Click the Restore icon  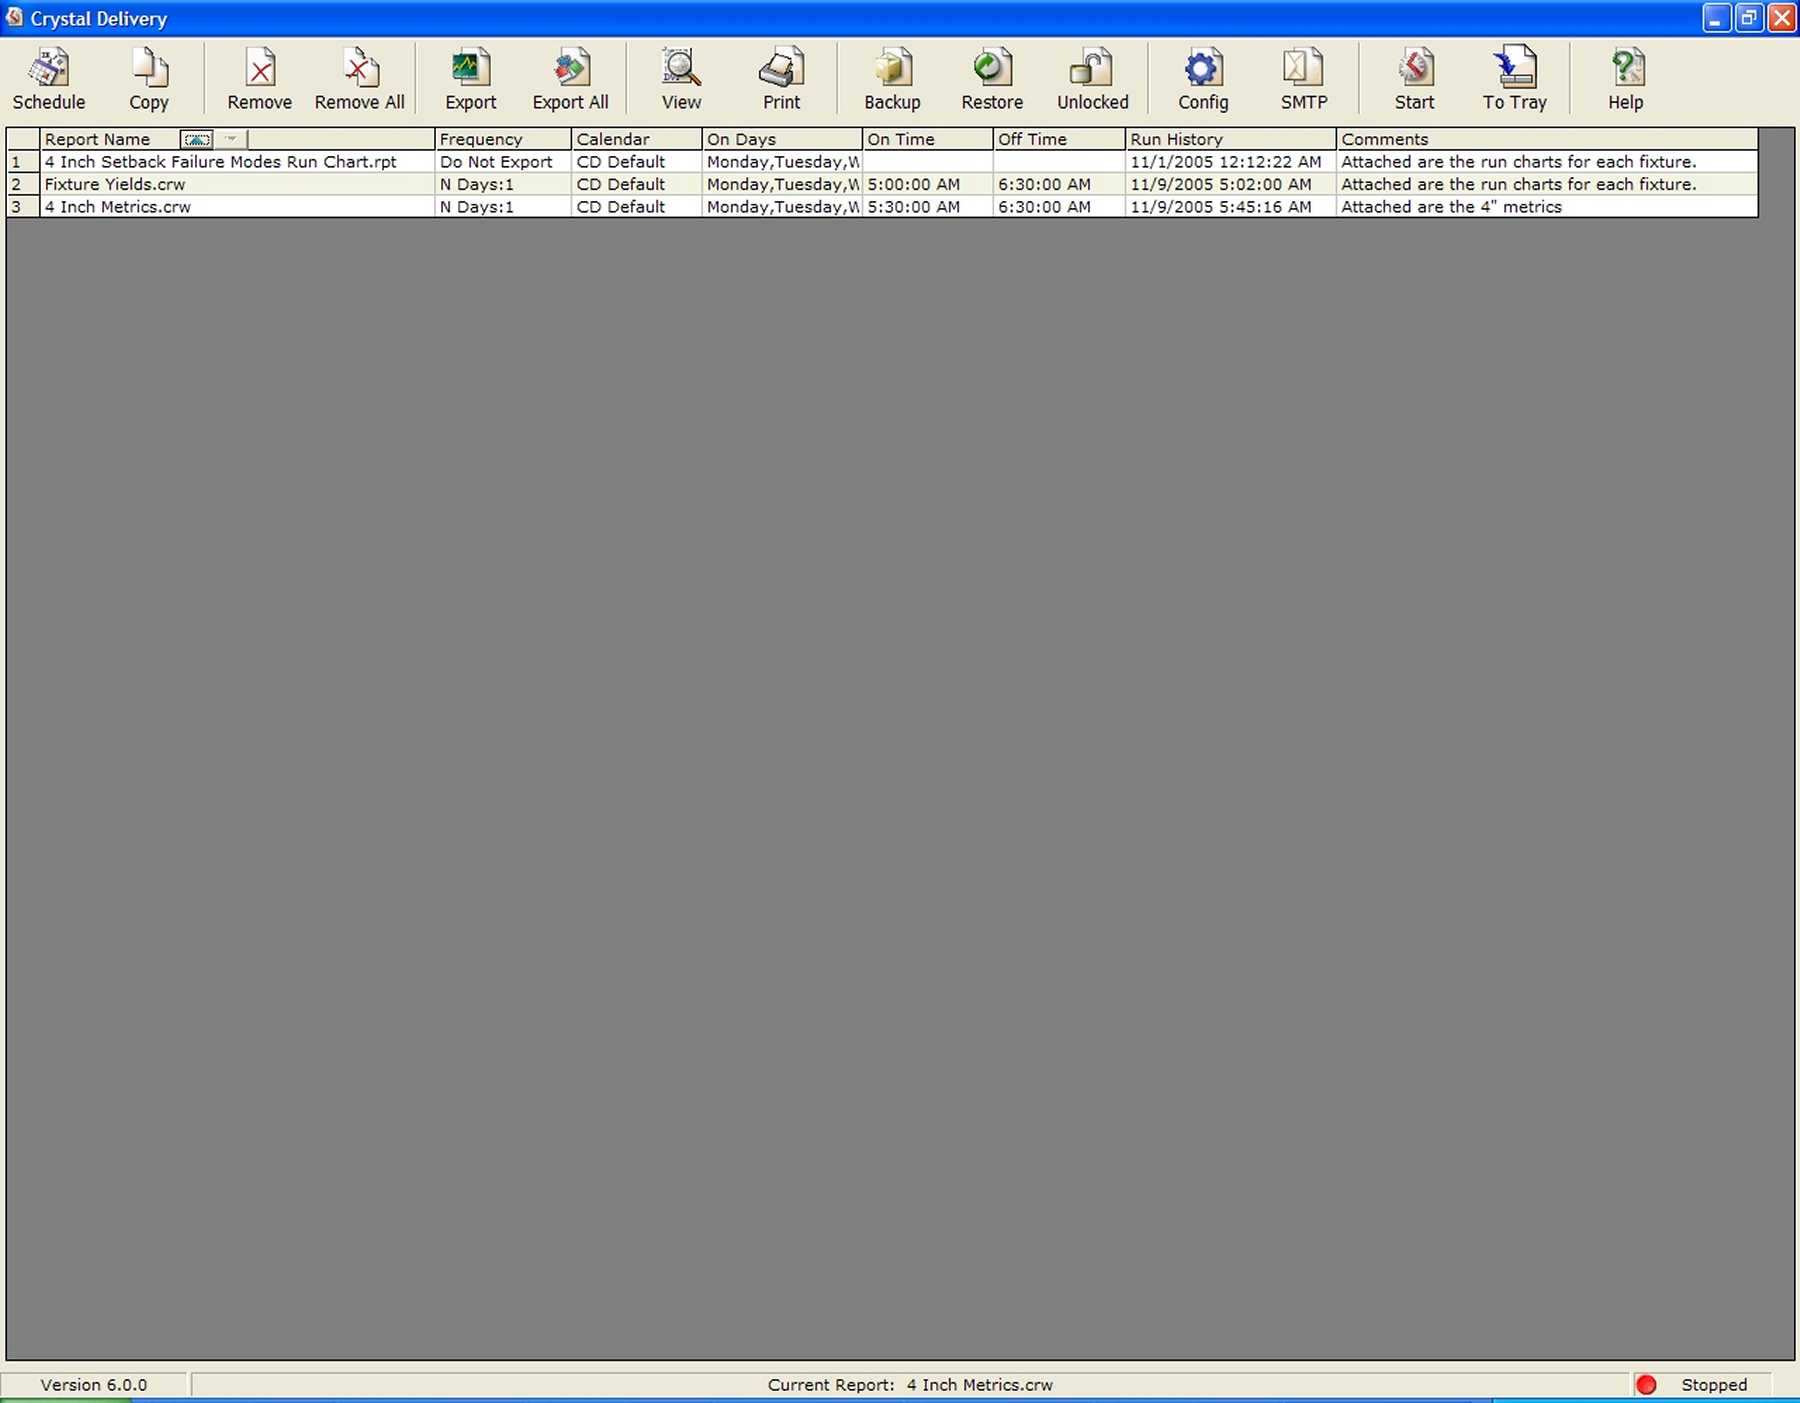tap(992, 79)
